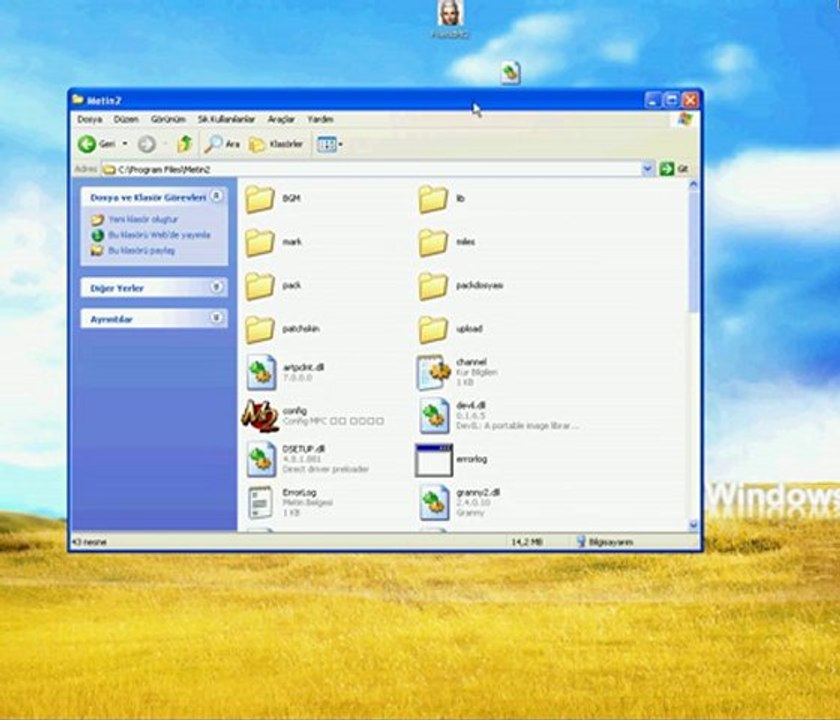Open the Düzen menu
The height and width of the screenshot is (720, 840).
pos(126,119)
